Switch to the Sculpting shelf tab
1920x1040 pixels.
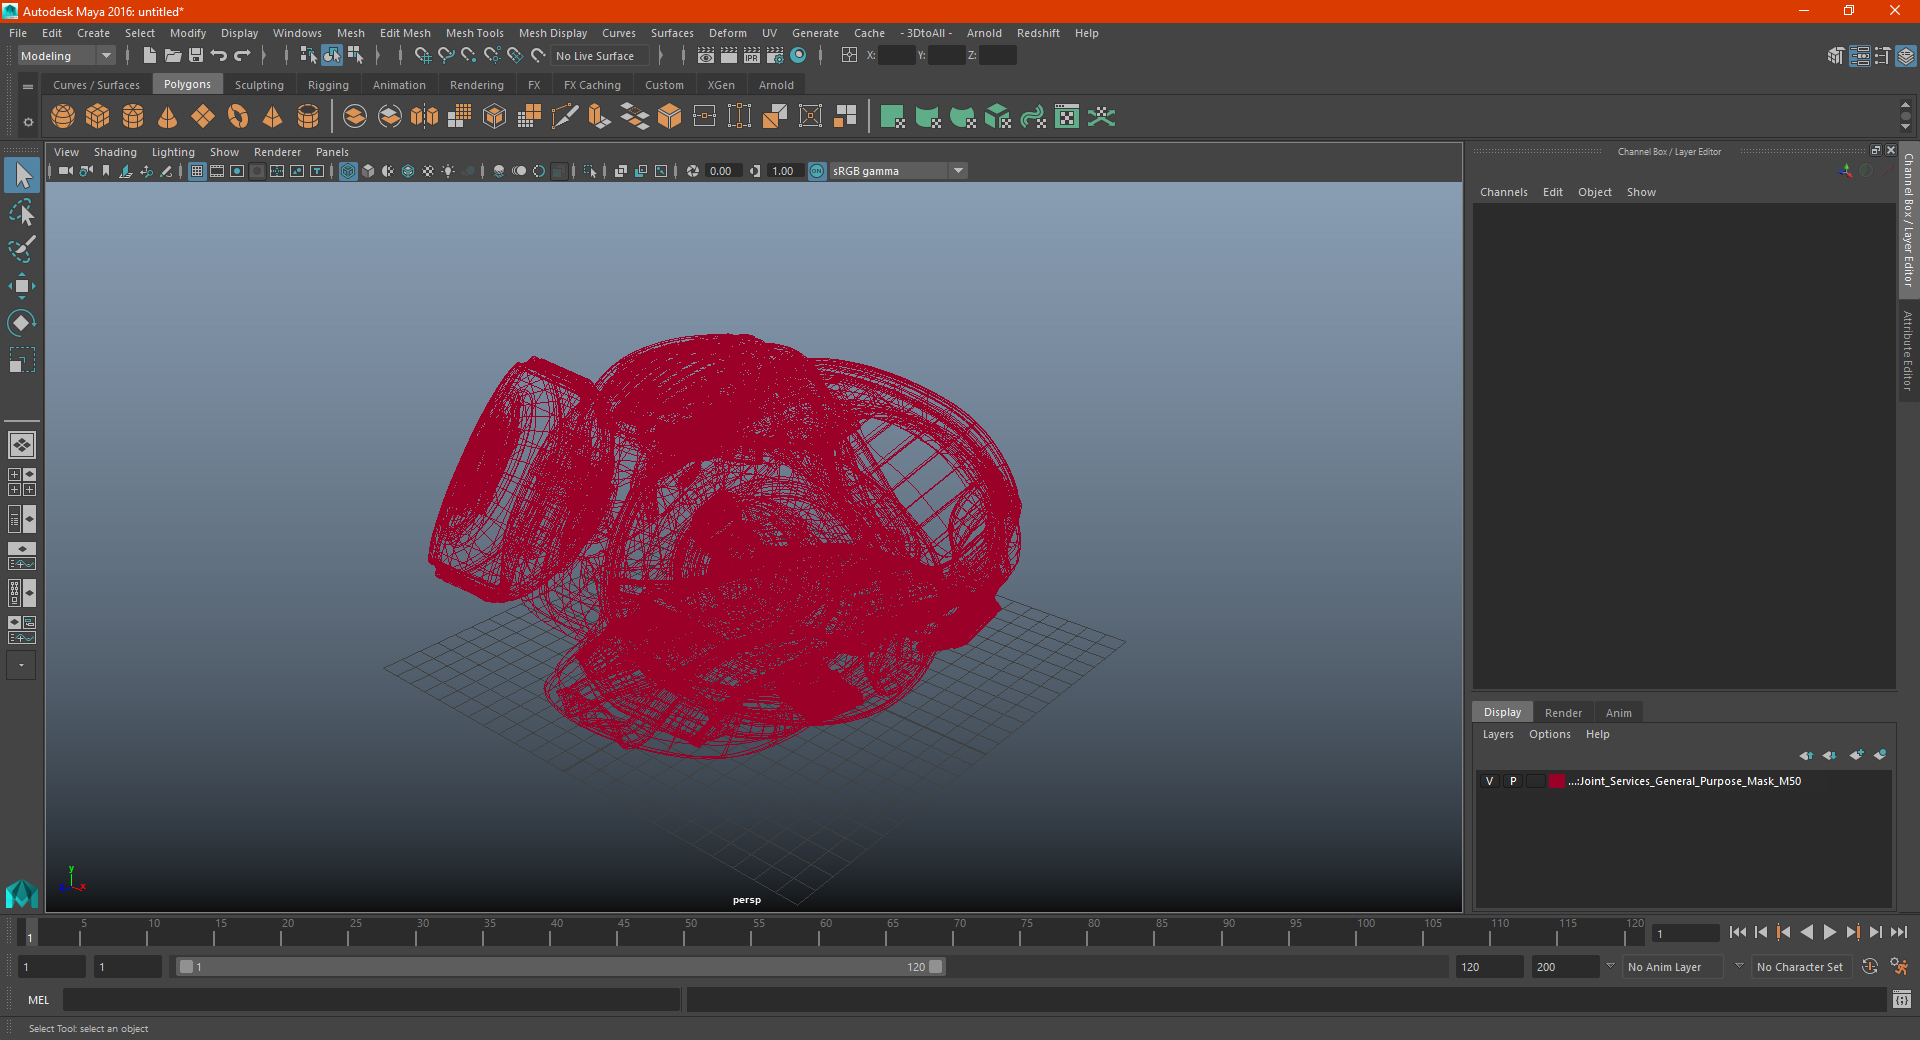pos(259,85)
